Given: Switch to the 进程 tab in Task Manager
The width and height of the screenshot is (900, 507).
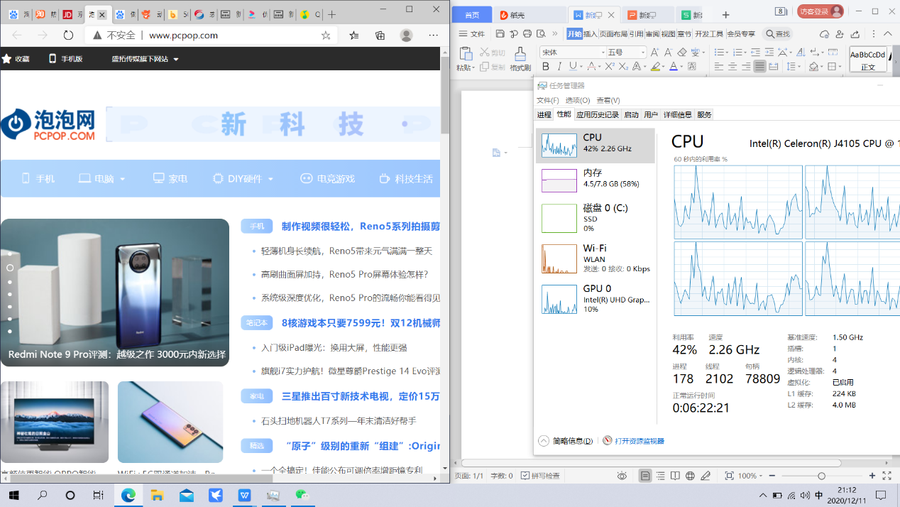Looking at the screenshot, I should (544, 115).
